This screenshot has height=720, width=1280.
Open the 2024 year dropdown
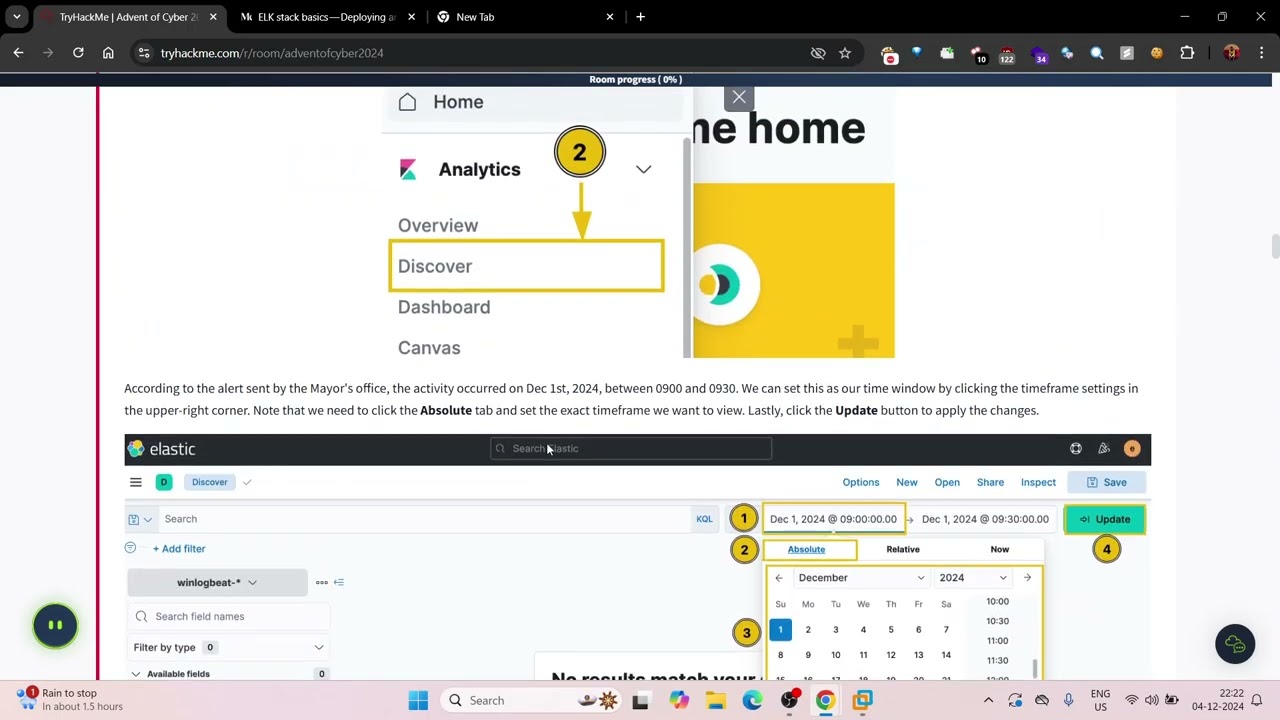(x=973, y=578)
